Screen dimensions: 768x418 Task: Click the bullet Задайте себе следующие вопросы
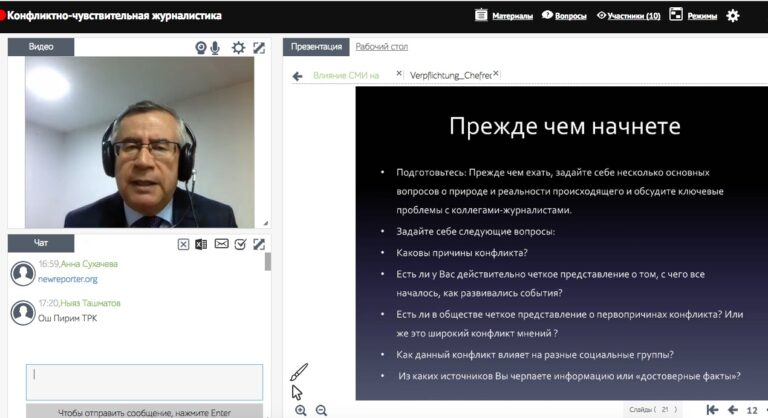476,231
